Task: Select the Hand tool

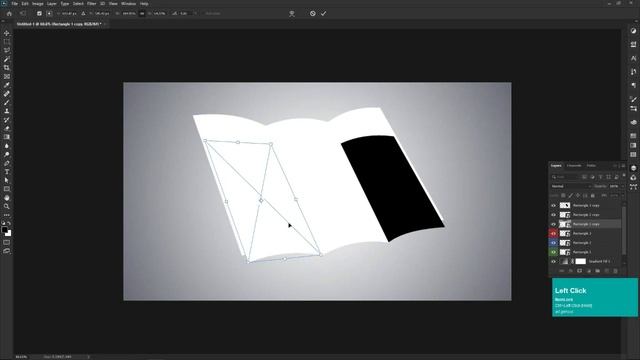Action: coord(7,198)
